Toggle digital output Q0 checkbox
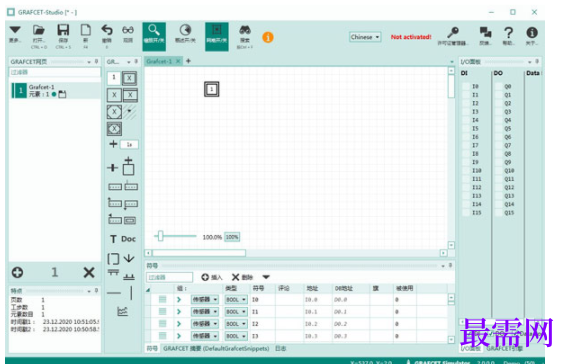This screenshot has height=364, width=572. (498, 86)
